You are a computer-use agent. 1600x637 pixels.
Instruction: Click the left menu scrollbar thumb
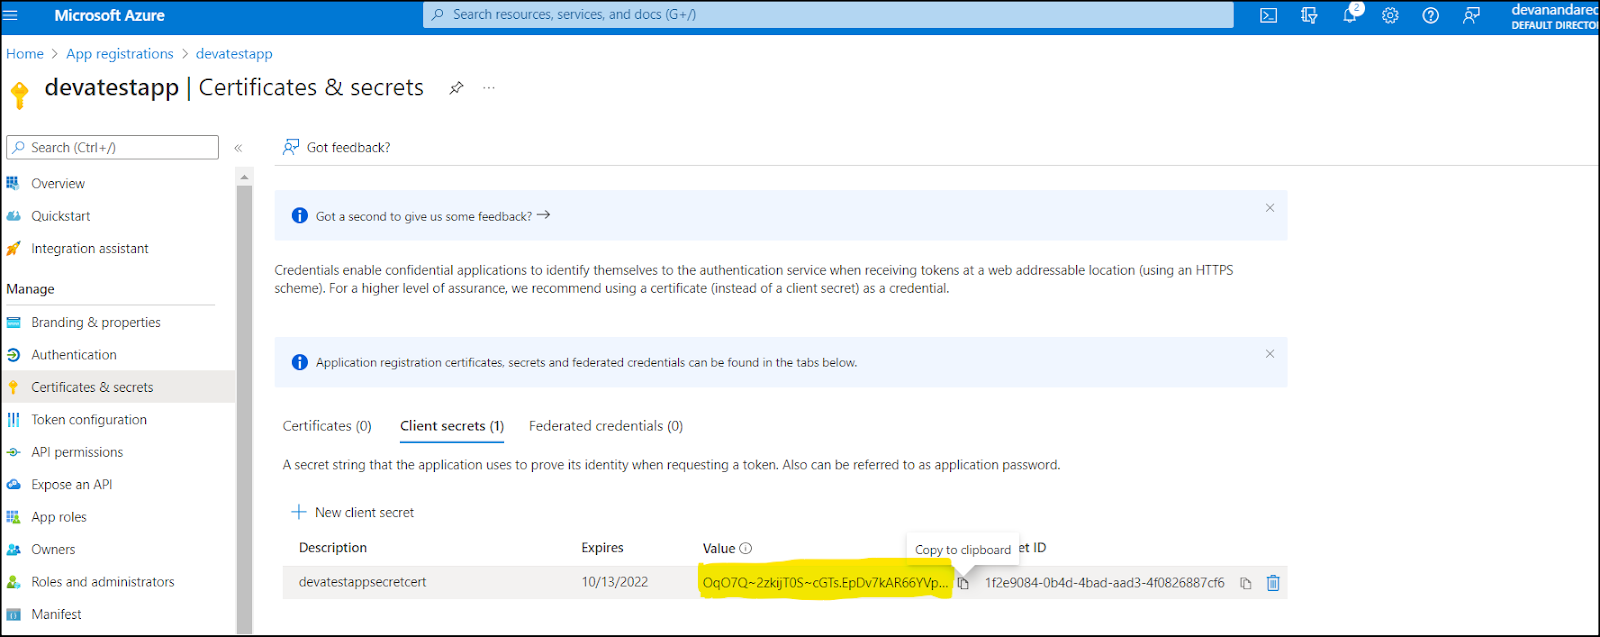click(244, 408)
